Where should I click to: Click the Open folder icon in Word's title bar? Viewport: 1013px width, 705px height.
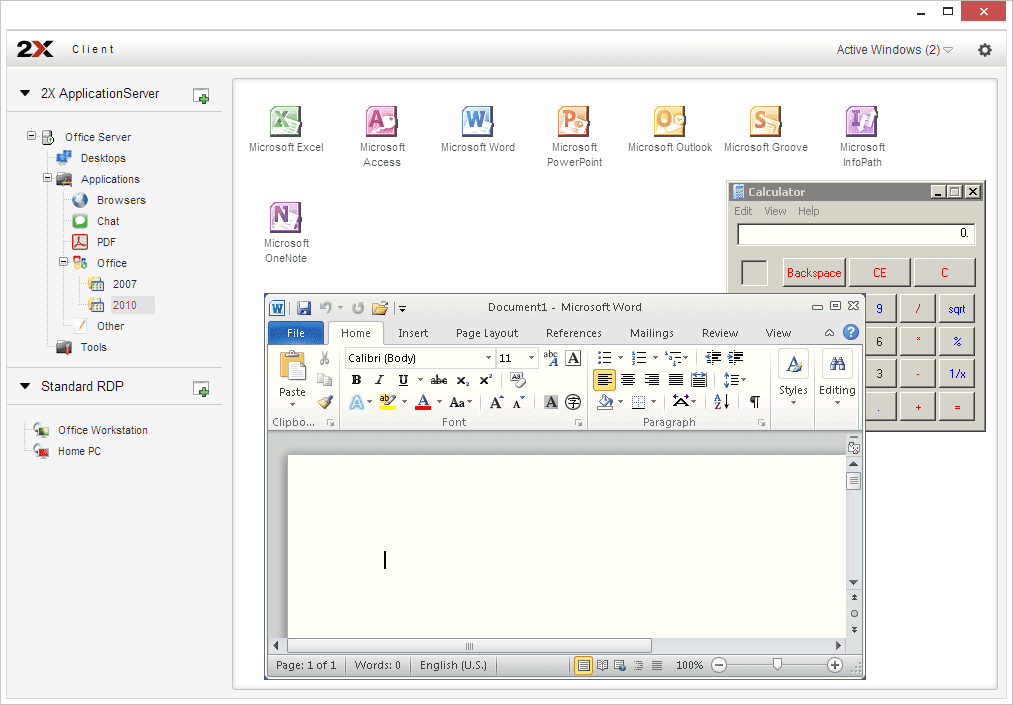click(380, 308)
